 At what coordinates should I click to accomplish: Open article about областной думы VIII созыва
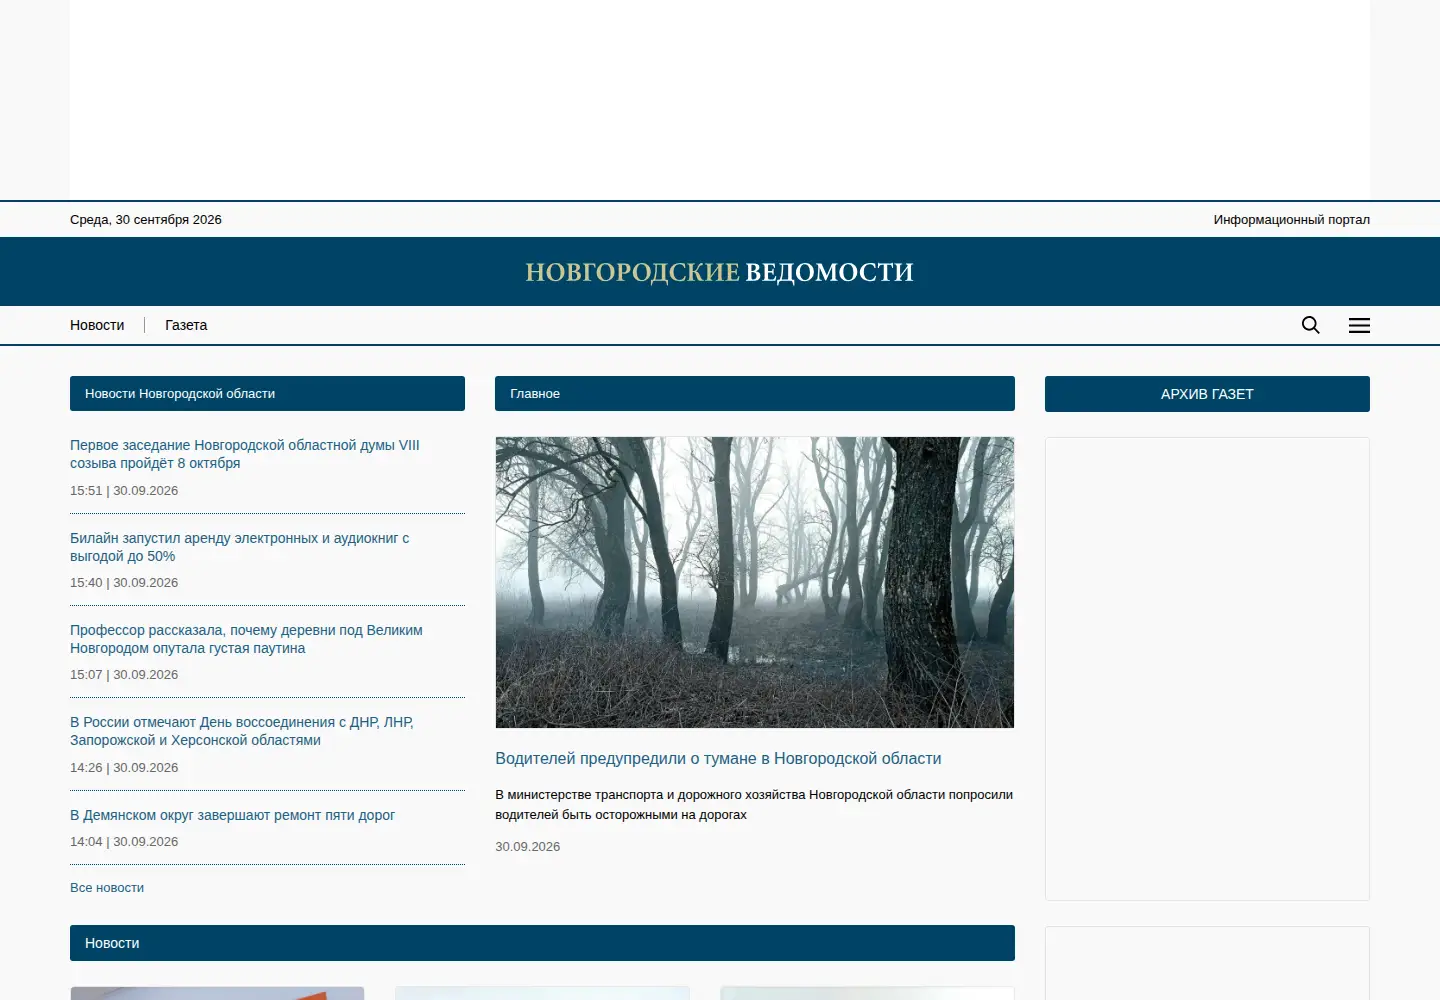click(245, 454)
